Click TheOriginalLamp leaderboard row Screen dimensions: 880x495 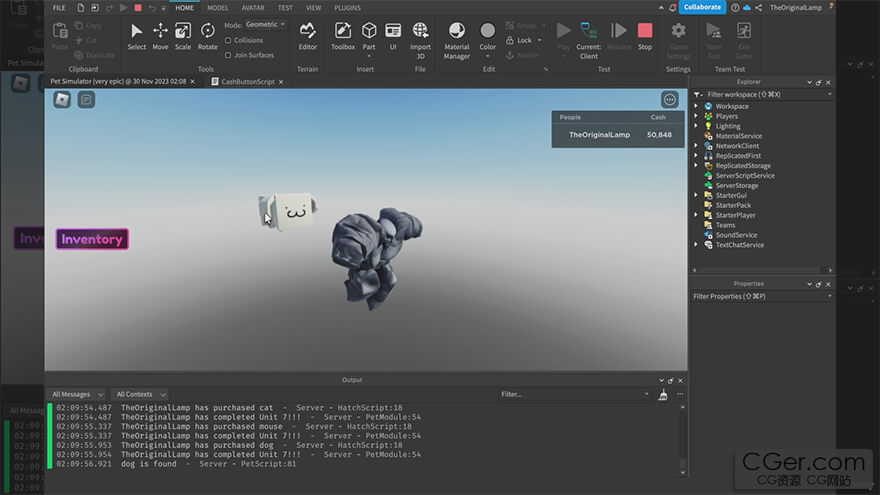pos(618,135)
